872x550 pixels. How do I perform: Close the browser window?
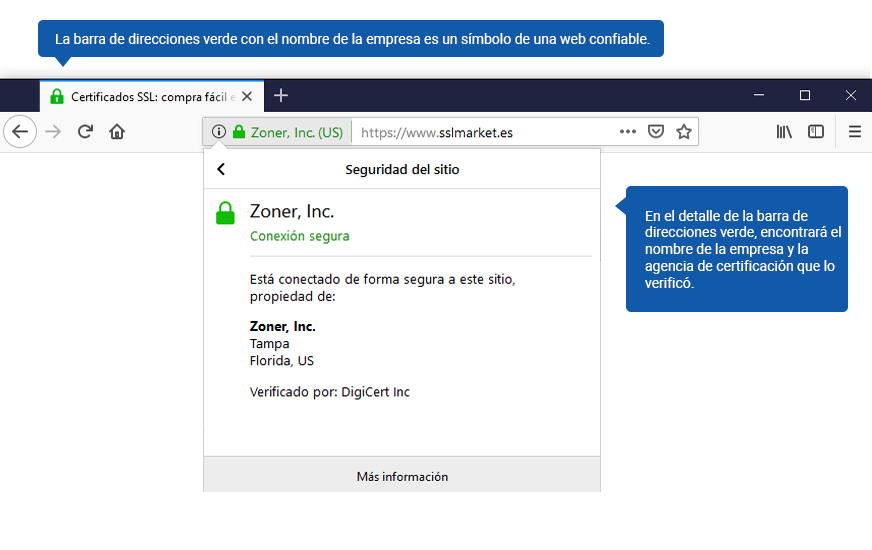[x=851, y=95]
